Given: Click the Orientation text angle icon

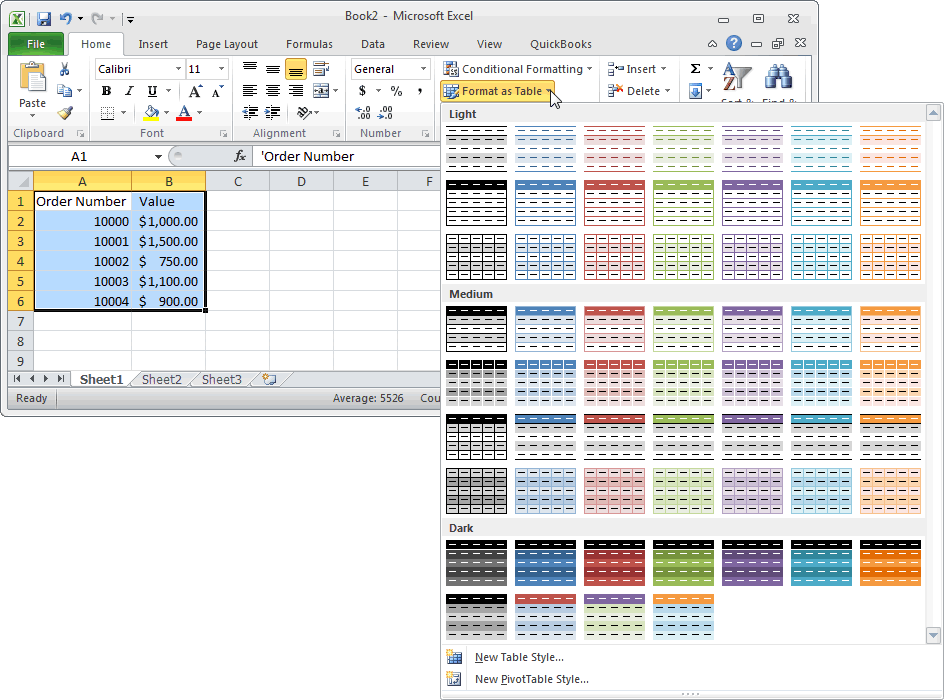Looking at the screenshot, I should click(x=304, y=113).
